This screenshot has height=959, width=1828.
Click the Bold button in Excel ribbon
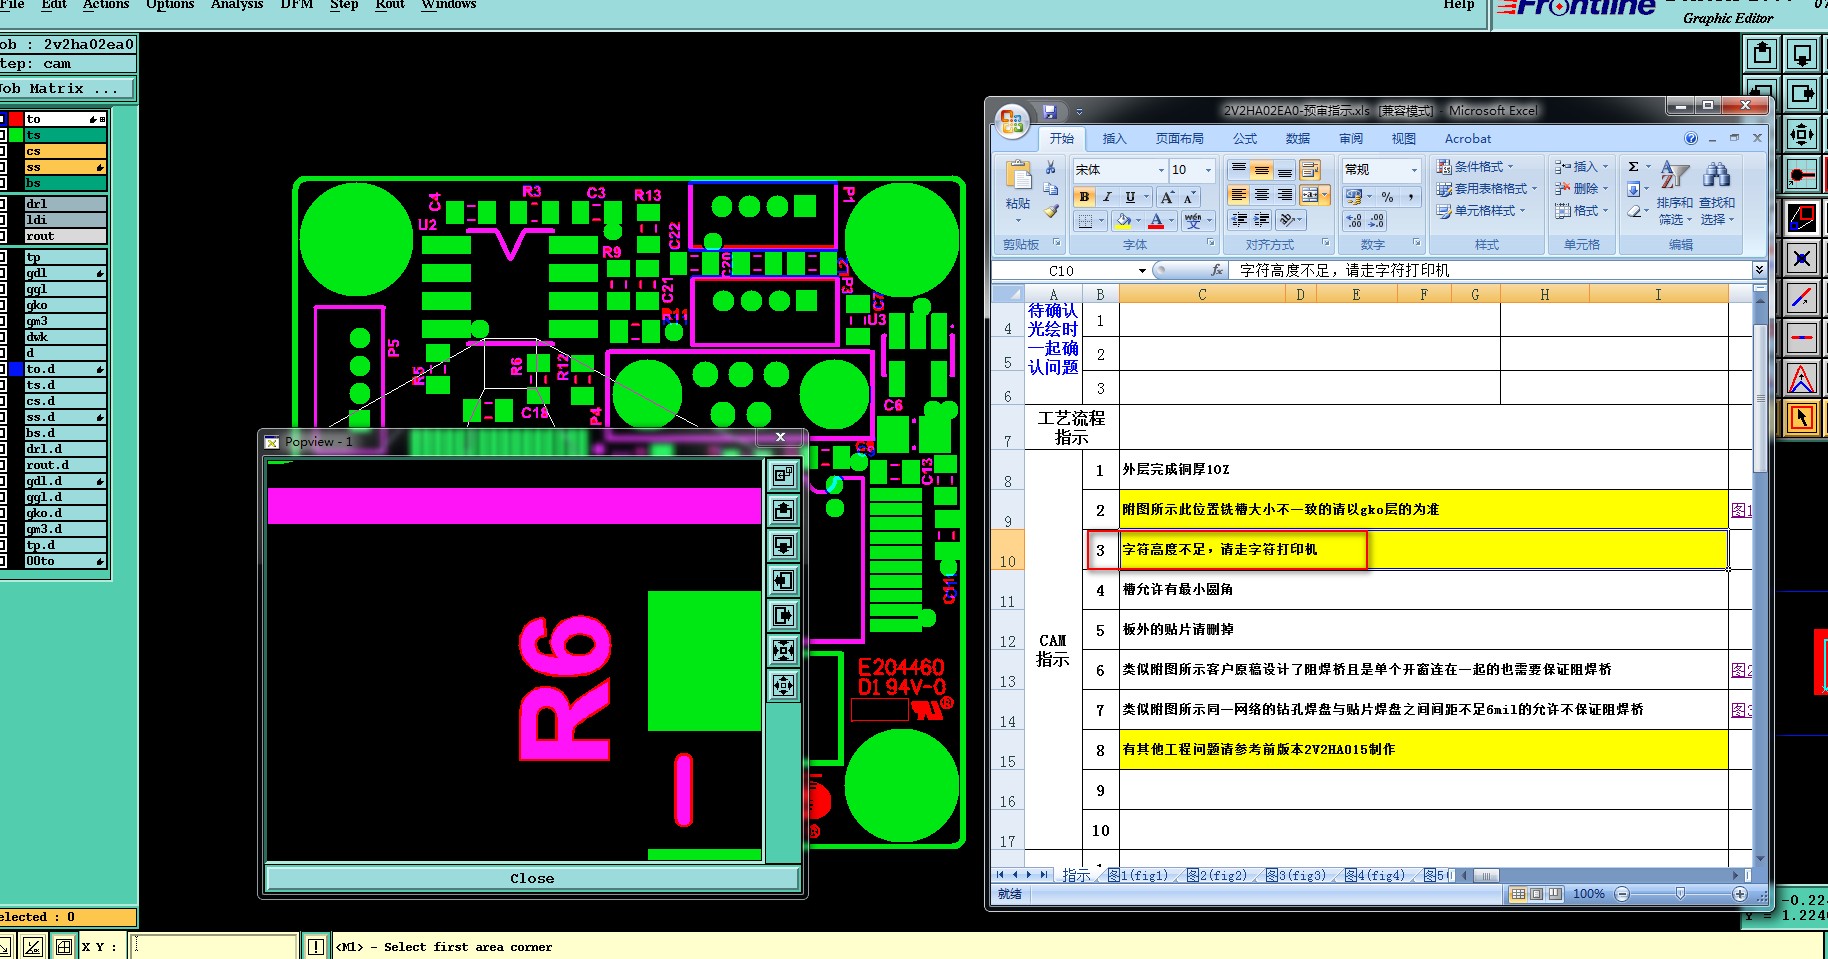[1084, 197]
